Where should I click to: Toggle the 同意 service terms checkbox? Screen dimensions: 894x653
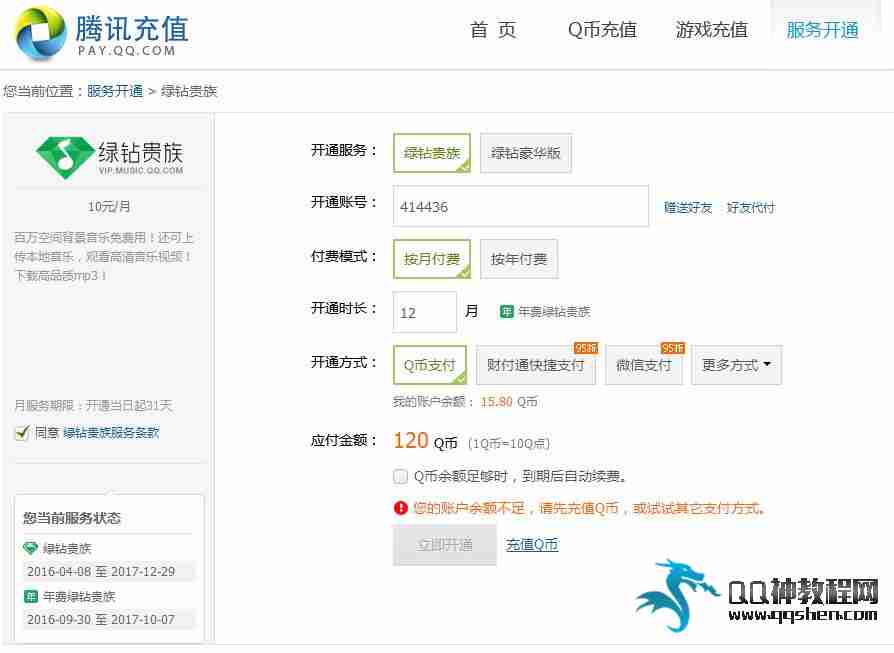click(x=22, y=432)
